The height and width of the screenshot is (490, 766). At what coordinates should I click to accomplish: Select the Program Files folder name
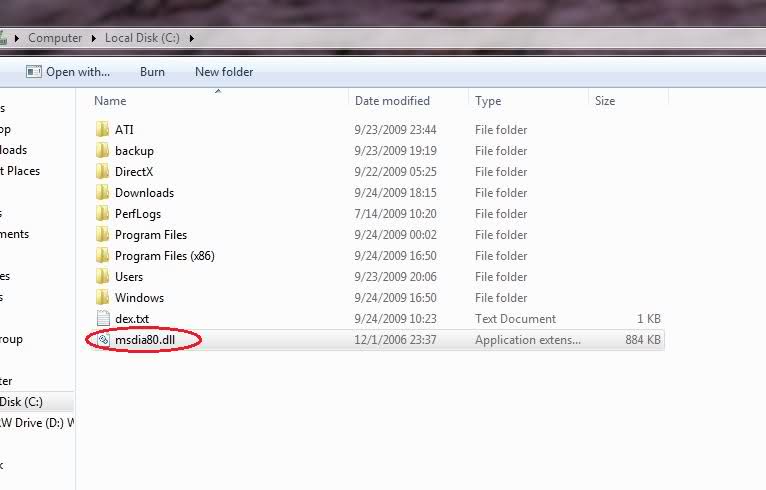151,234
